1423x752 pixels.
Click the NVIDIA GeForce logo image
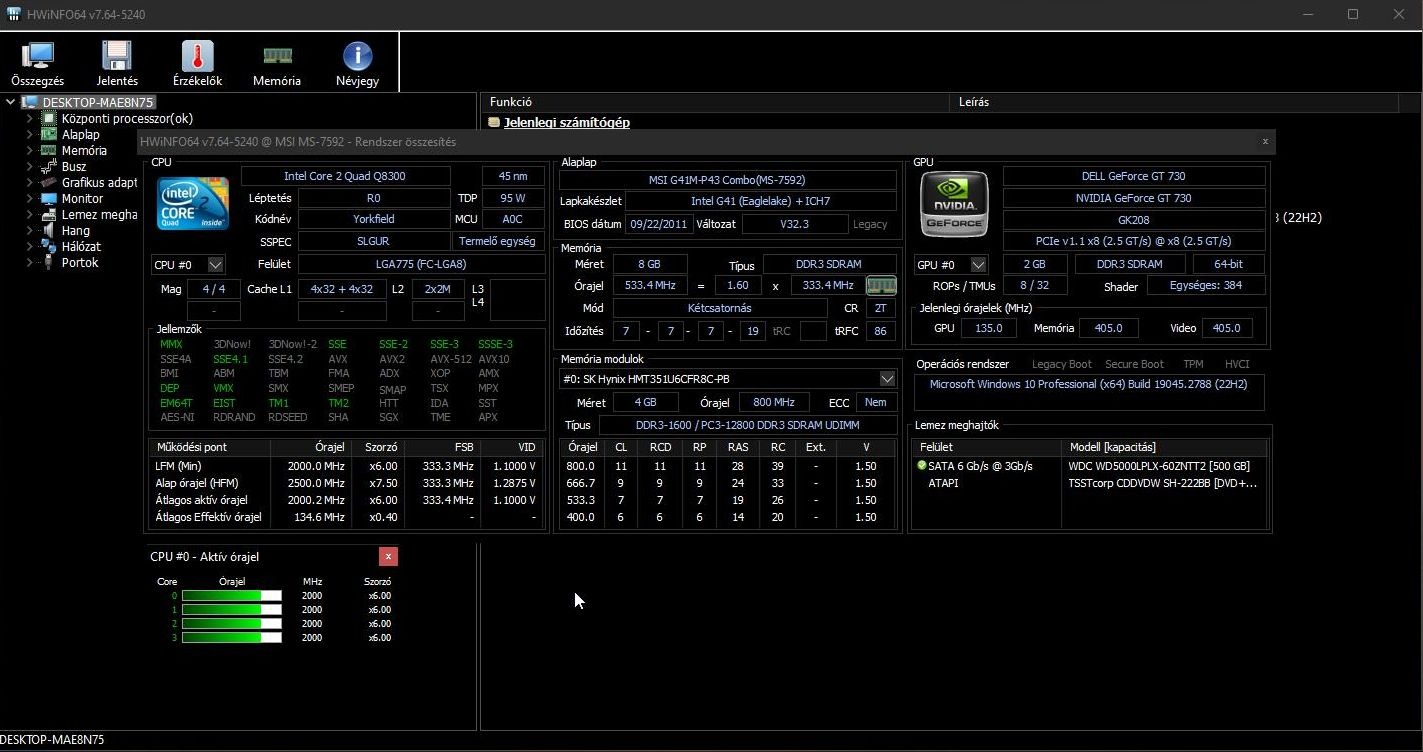(954, 205)
